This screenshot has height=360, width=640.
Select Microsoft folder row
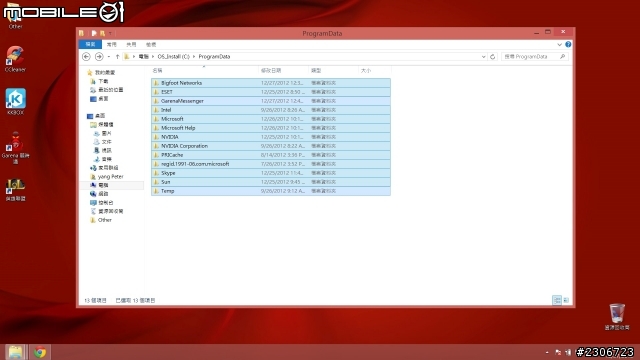[271, 119]
